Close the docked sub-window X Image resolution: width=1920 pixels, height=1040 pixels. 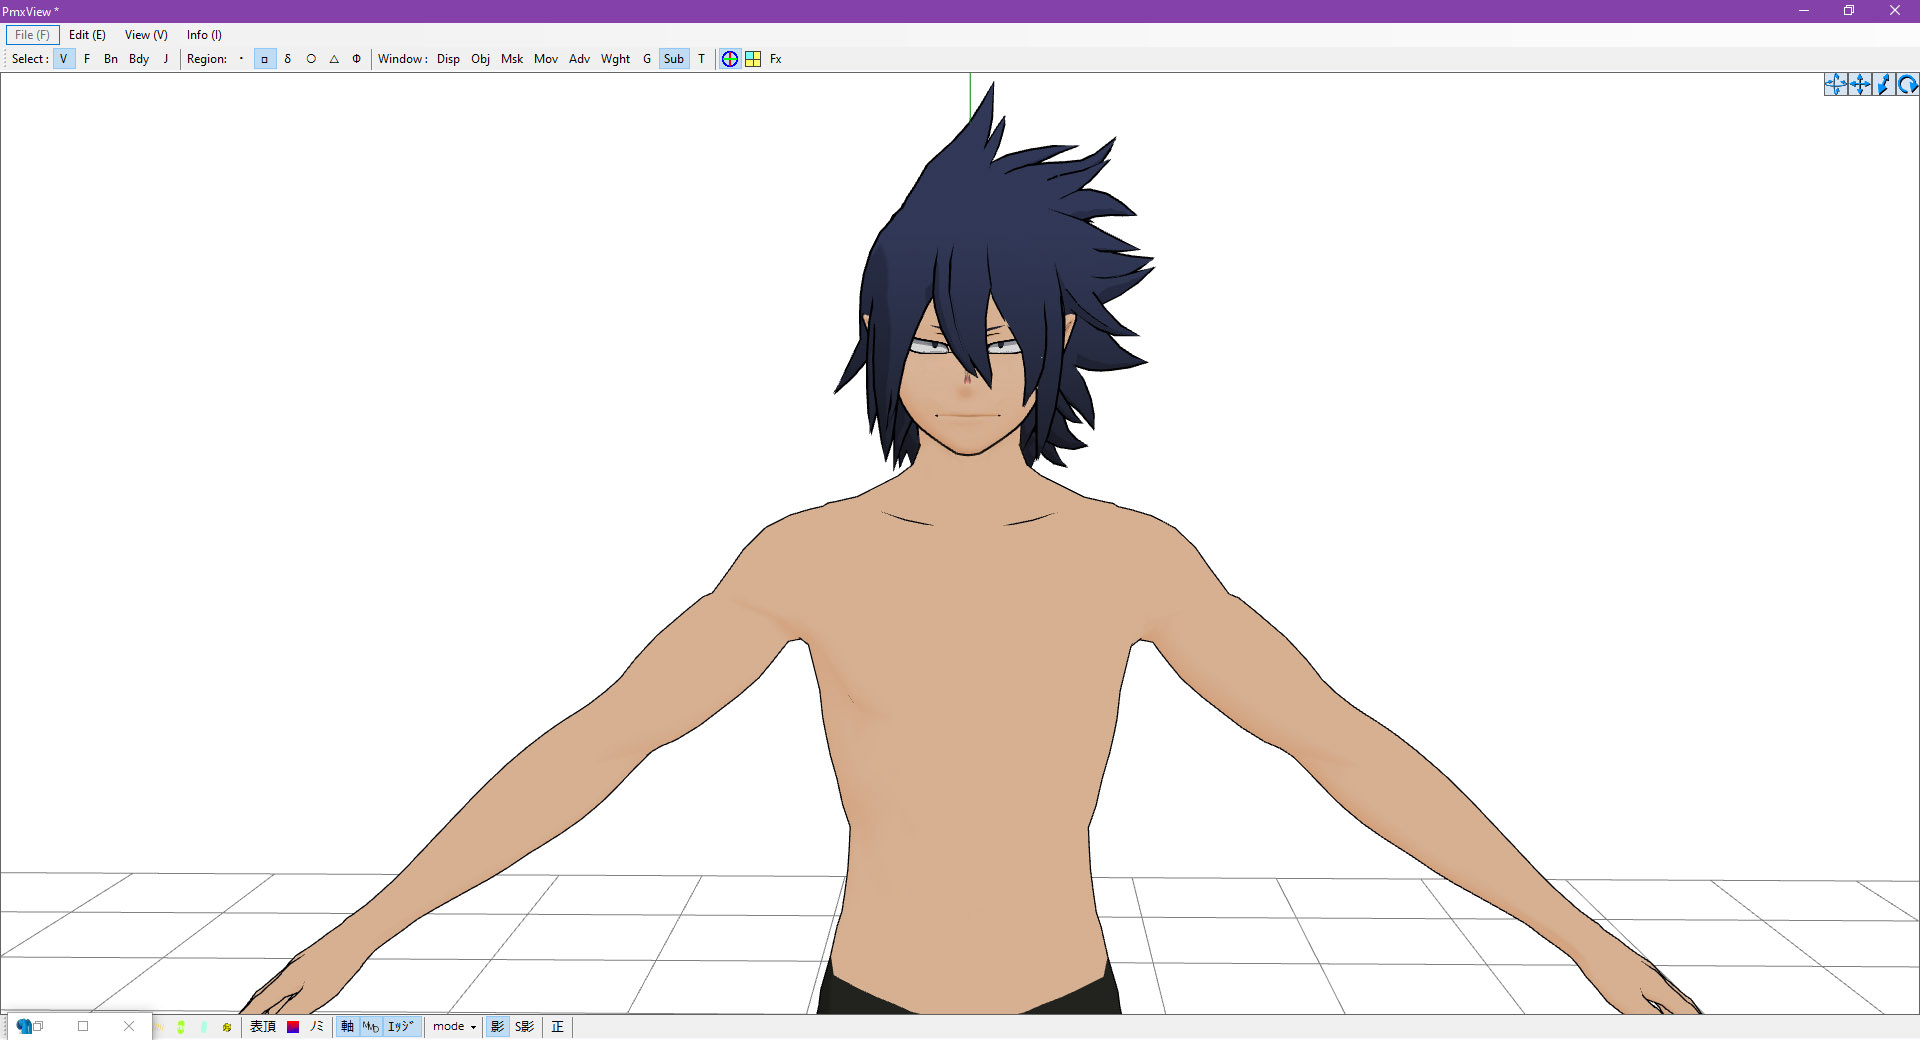129,1026
